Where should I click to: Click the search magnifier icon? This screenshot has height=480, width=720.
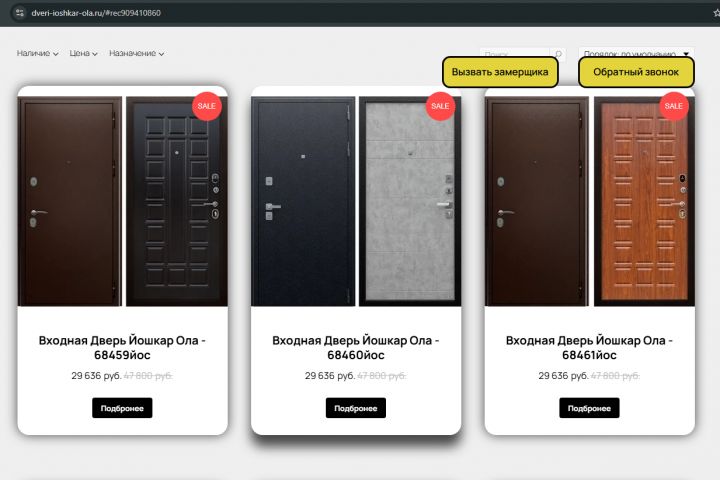558,54
